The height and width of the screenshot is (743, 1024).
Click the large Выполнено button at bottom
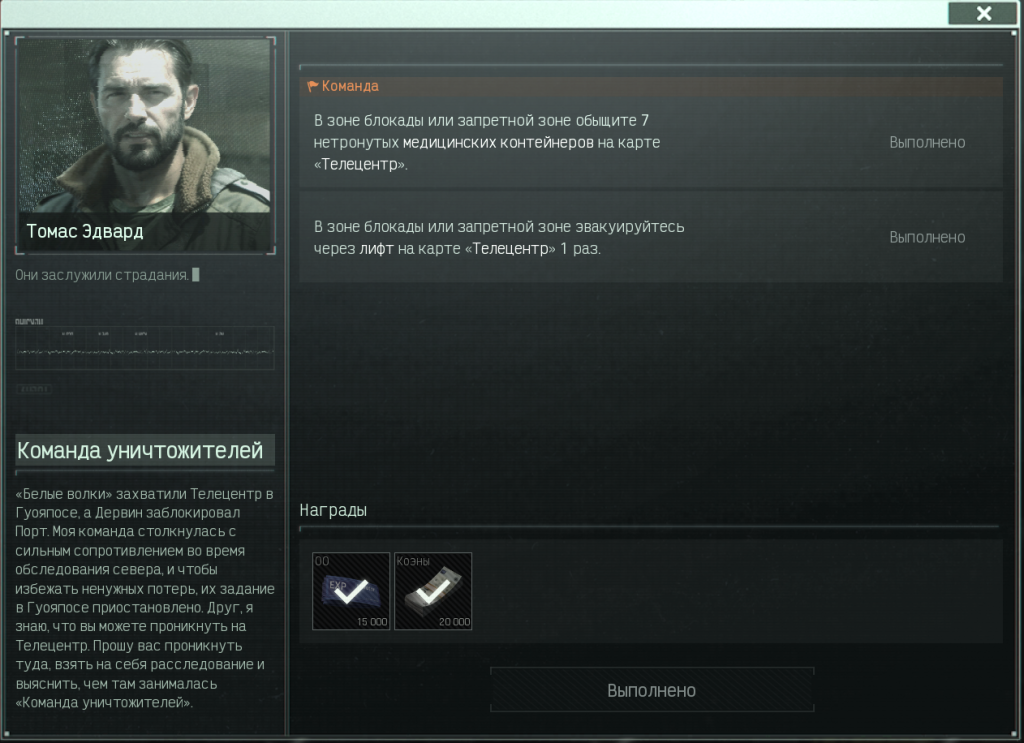point(652,690)
